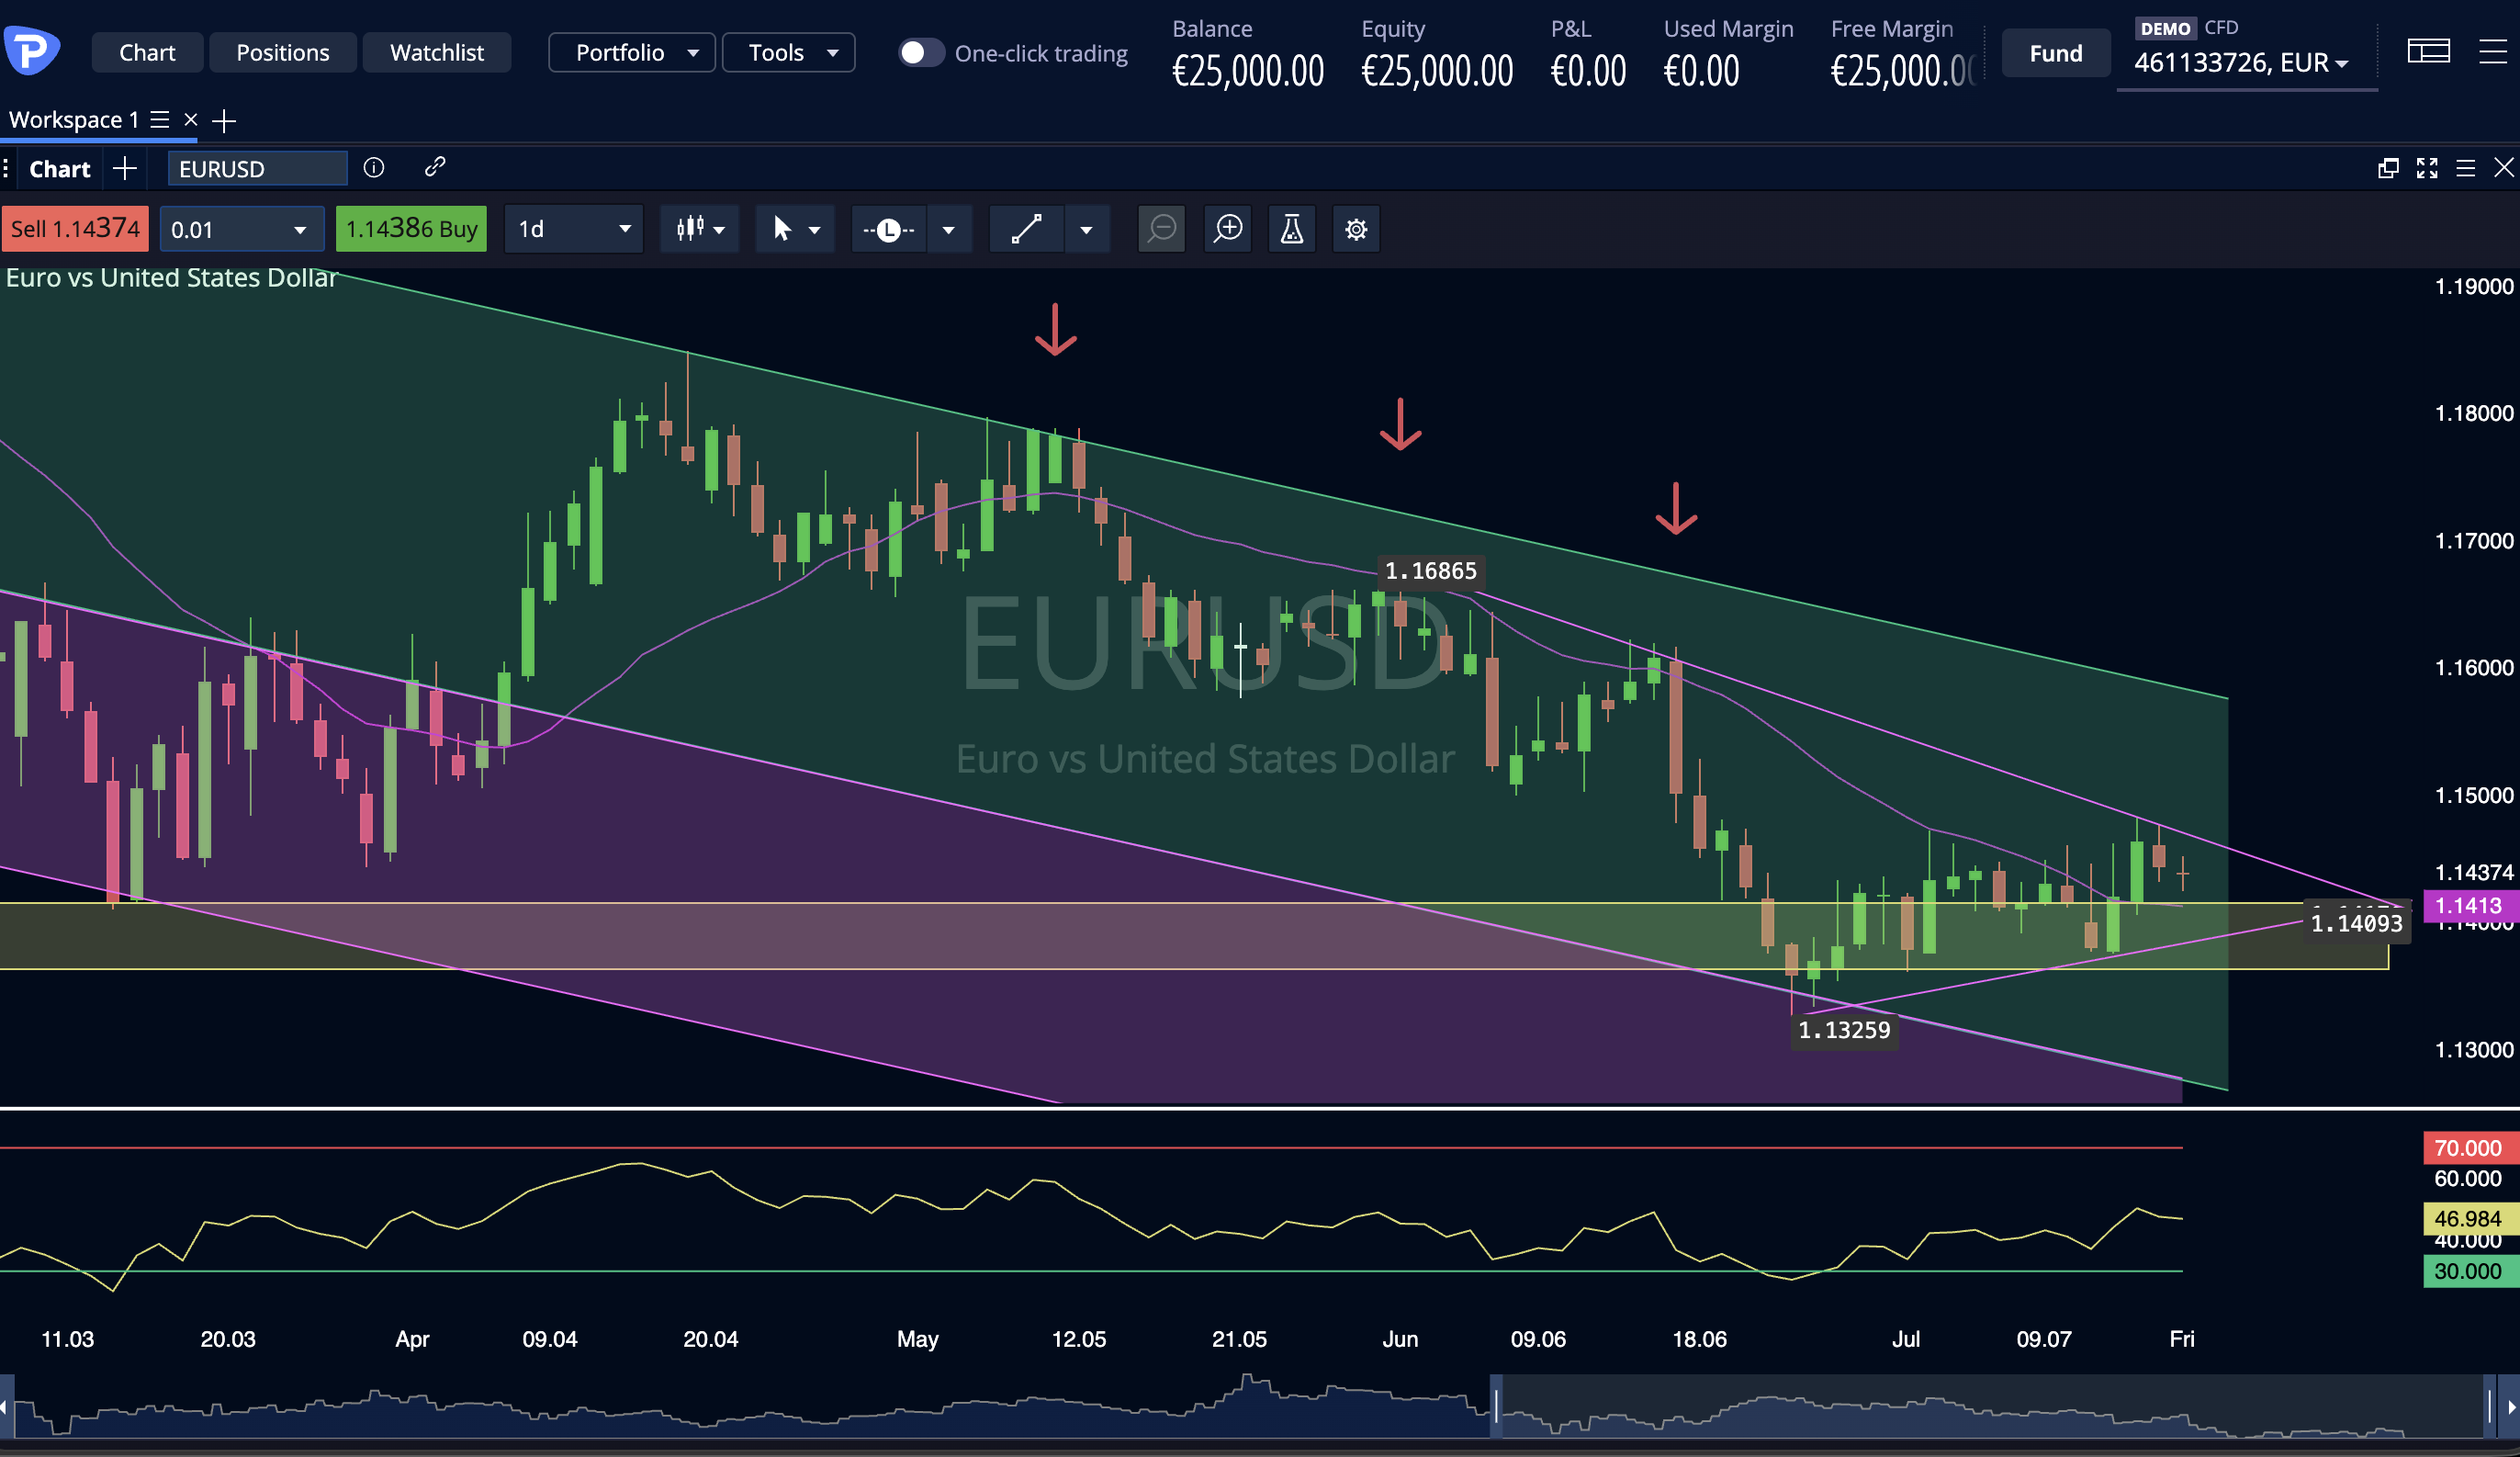
Task: Open the Chart tab in top navigation
Action: [147, 52]
